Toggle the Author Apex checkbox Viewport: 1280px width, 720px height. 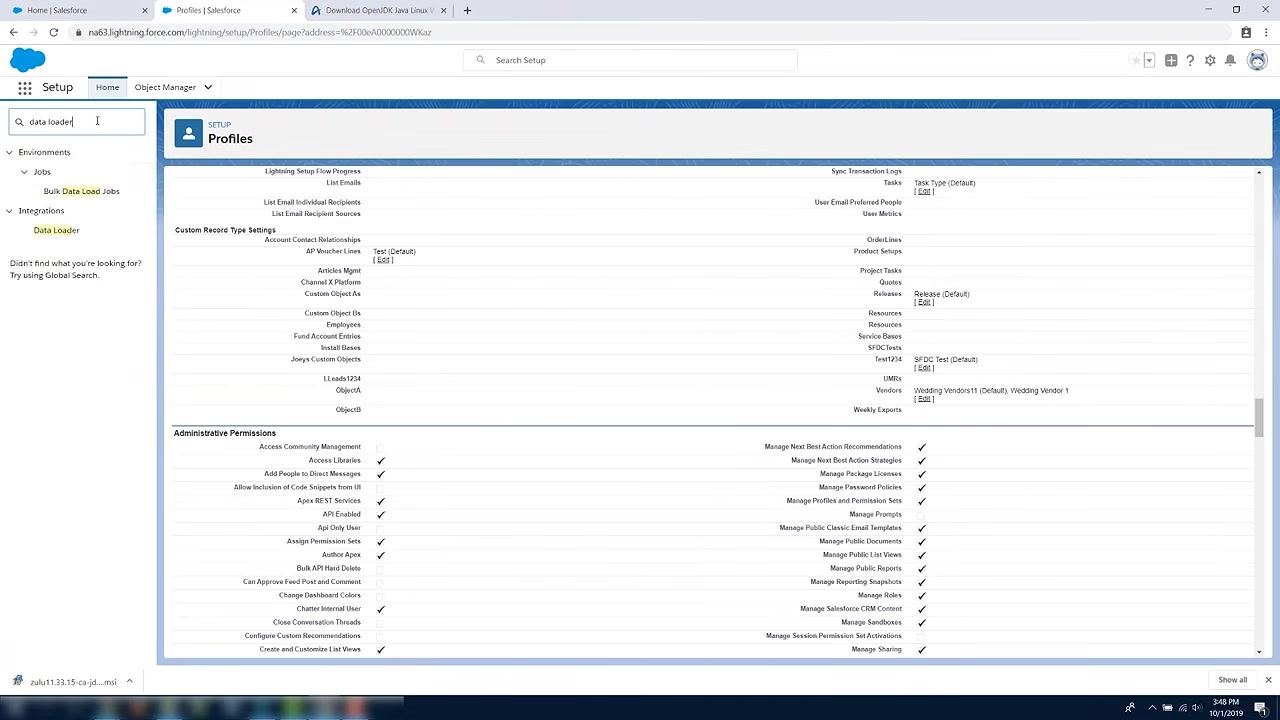tap(381, 555)
